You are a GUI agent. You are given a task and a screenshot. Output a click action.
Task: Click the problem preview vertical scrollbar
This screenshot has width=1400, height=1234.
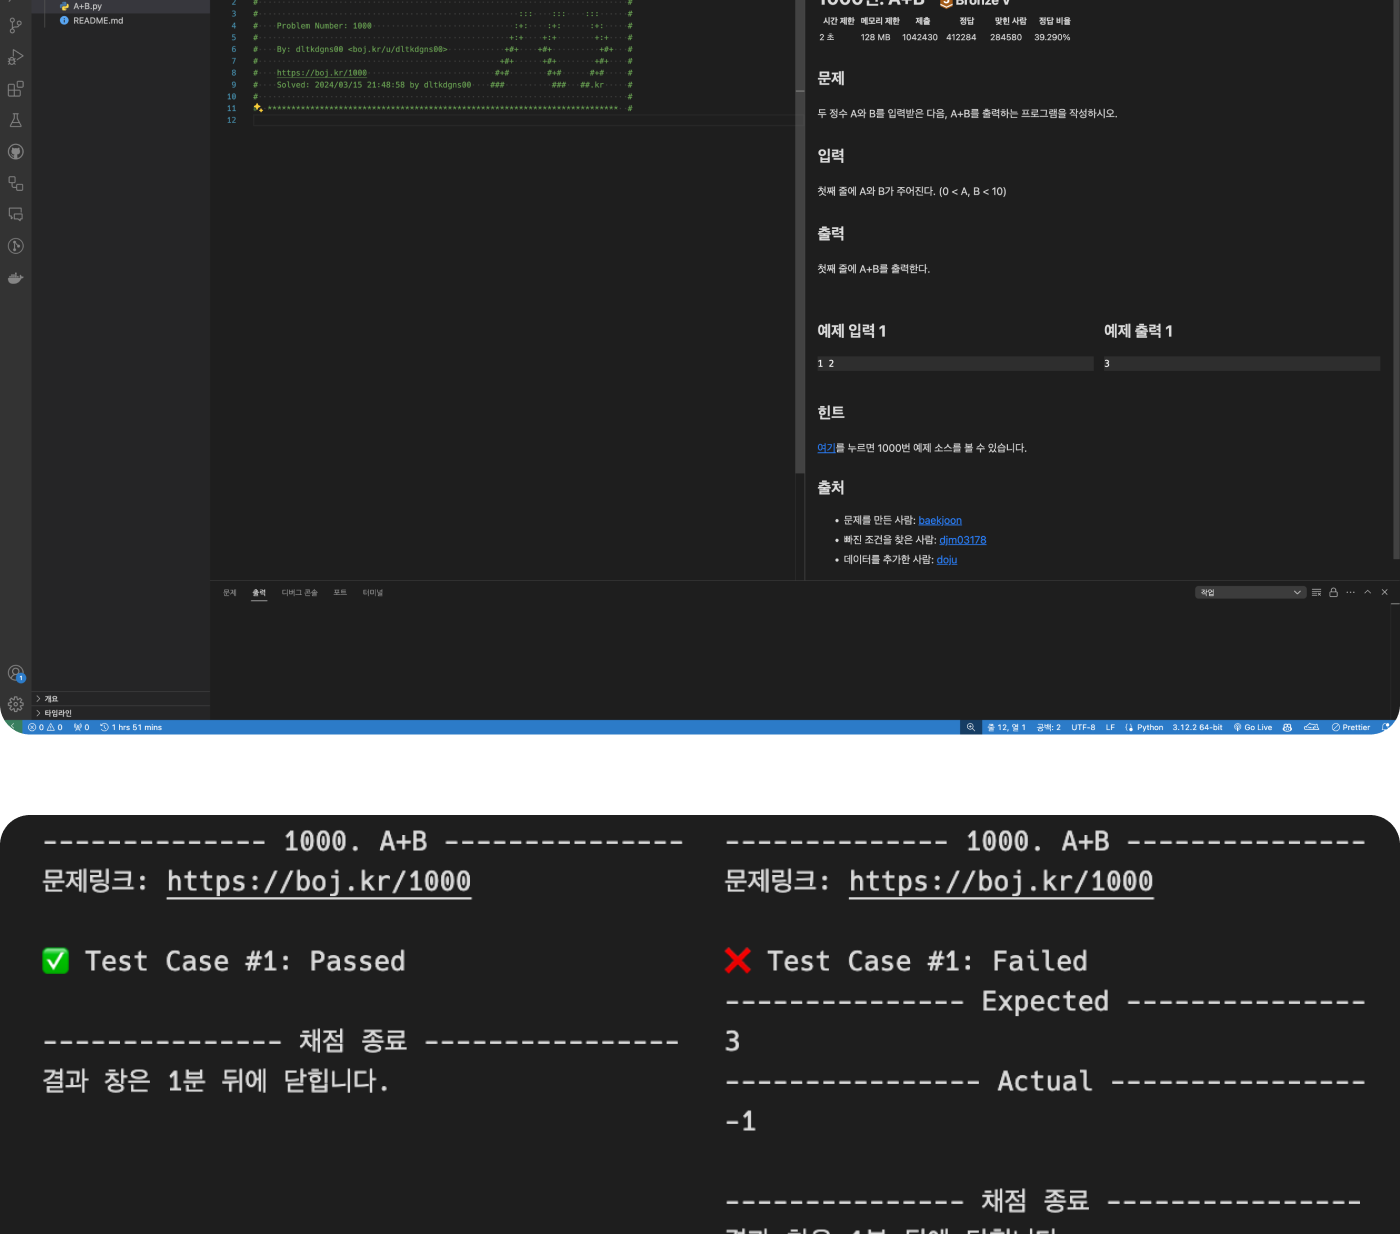[1396, 280]
